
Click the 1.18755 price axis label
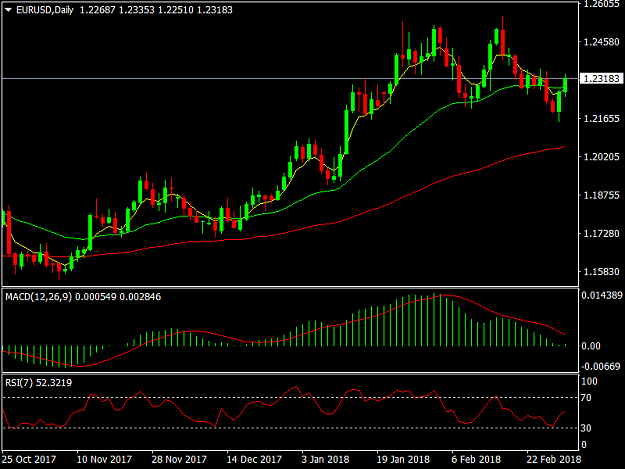pos(601,195)
